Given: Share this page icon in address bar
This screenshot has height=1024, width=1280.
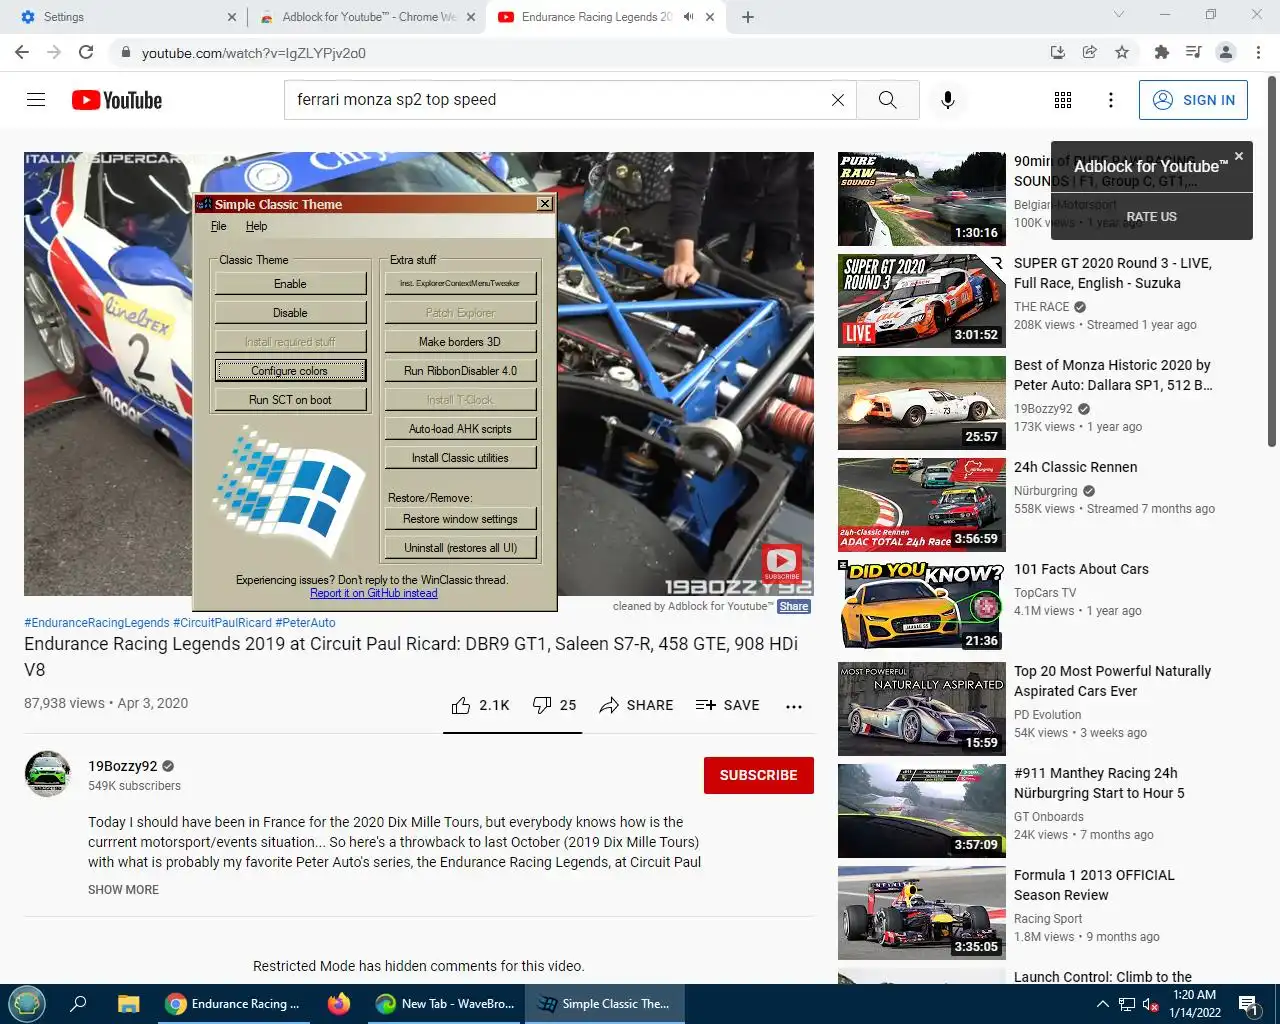Looking at the screenshot, I should [x=1090, y=53].
